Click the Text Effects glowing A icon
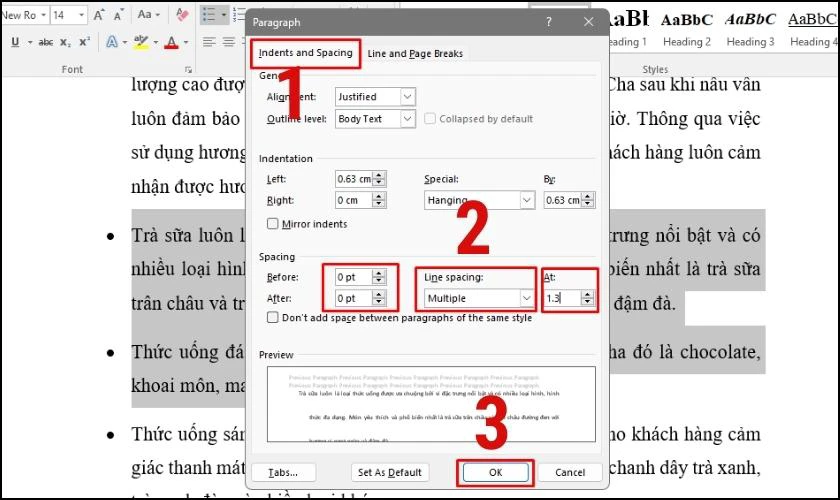The image size is (840, 500). (x=111, y=42)
